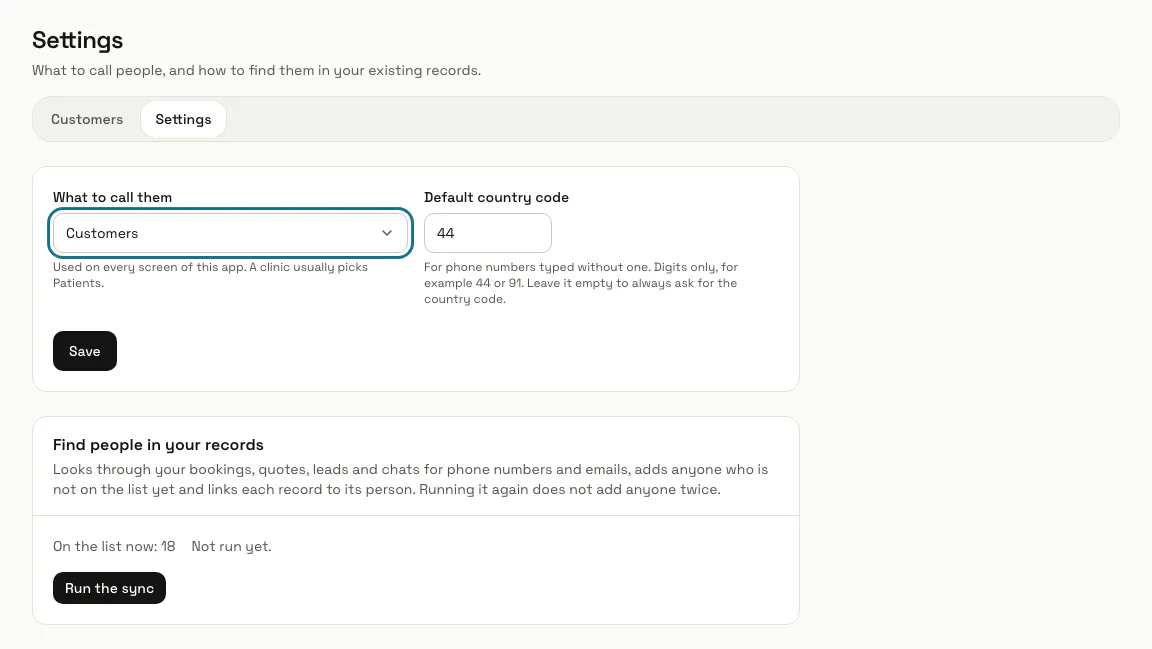Click the subtitle under Settings heading
The width and height of the screenshot is (1152, 649).
coord(256,71)
